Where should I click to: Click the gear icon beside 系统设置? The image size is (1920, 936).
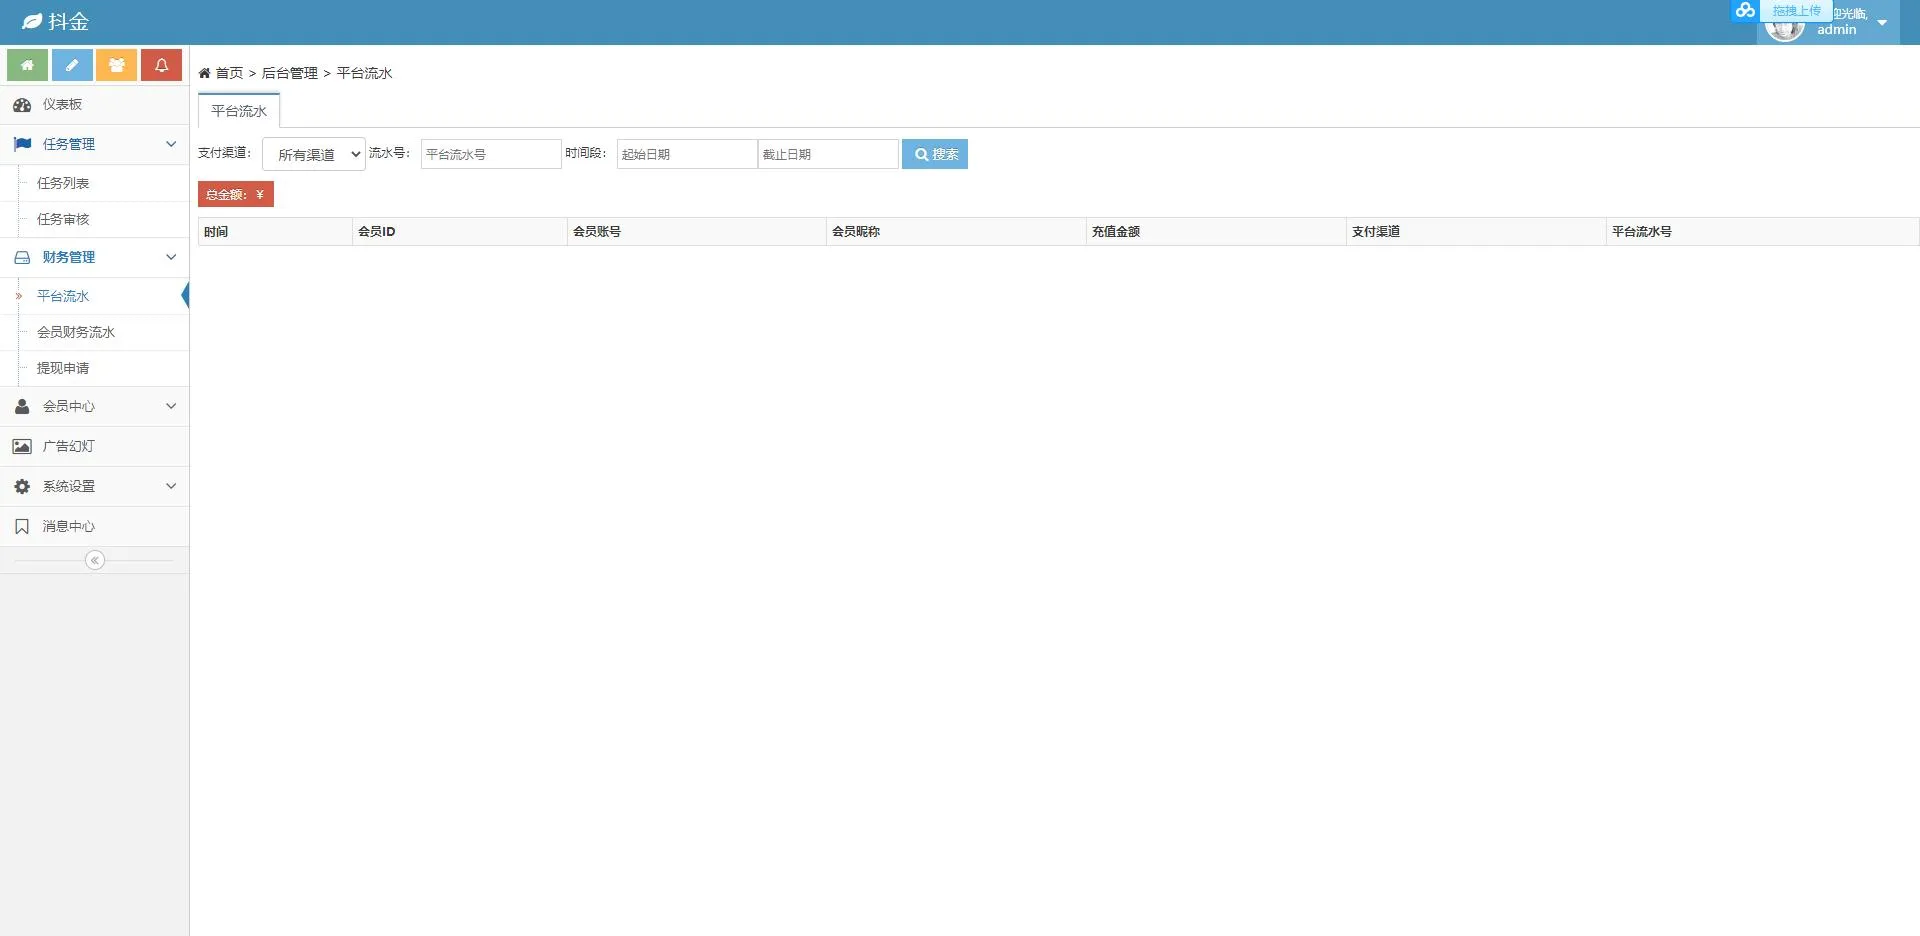tap(22, 486)
